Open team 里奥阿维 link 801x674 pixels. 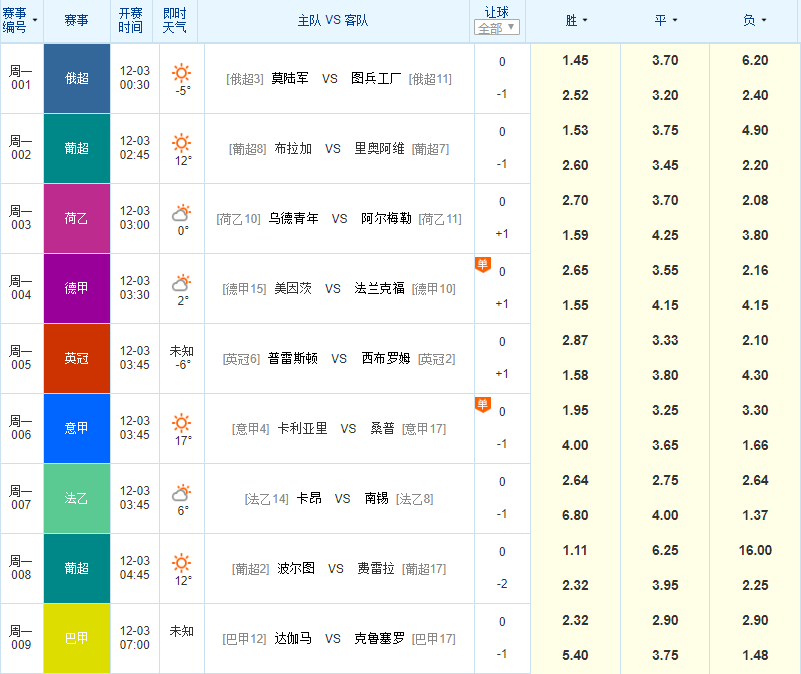click(x=379, y=148)
